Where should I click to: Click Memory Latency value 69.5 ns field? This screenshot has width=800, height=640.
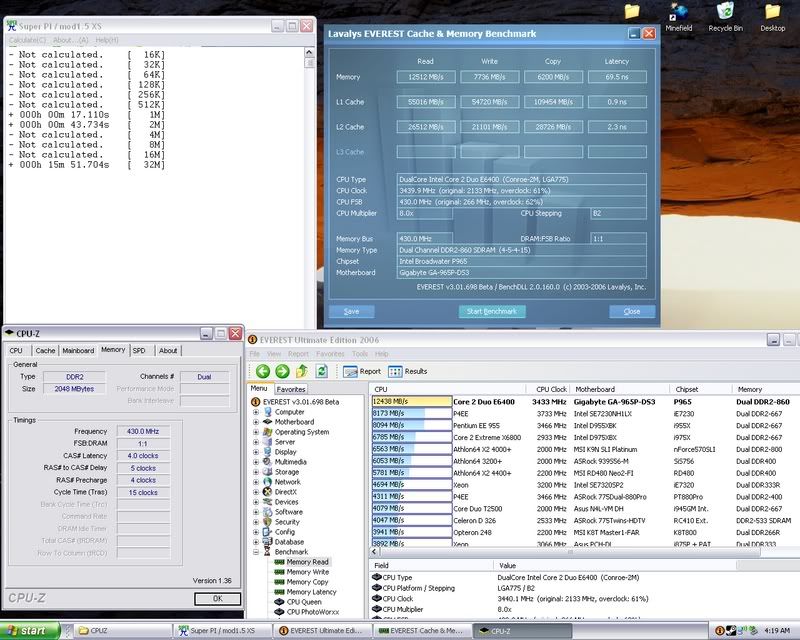pyautogui.click(x=617, y=77)
